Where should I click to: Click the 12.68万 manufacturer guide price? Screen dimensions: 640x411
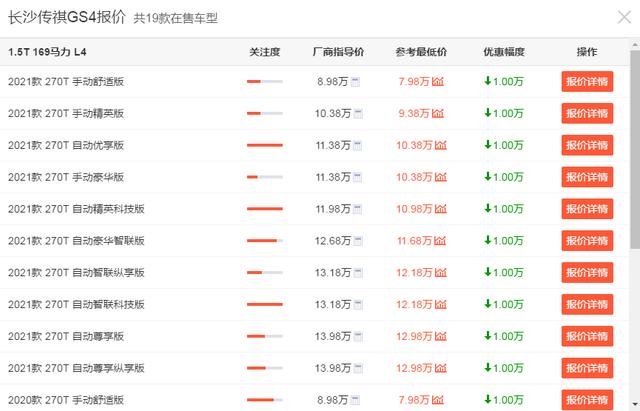click(333, 241)
